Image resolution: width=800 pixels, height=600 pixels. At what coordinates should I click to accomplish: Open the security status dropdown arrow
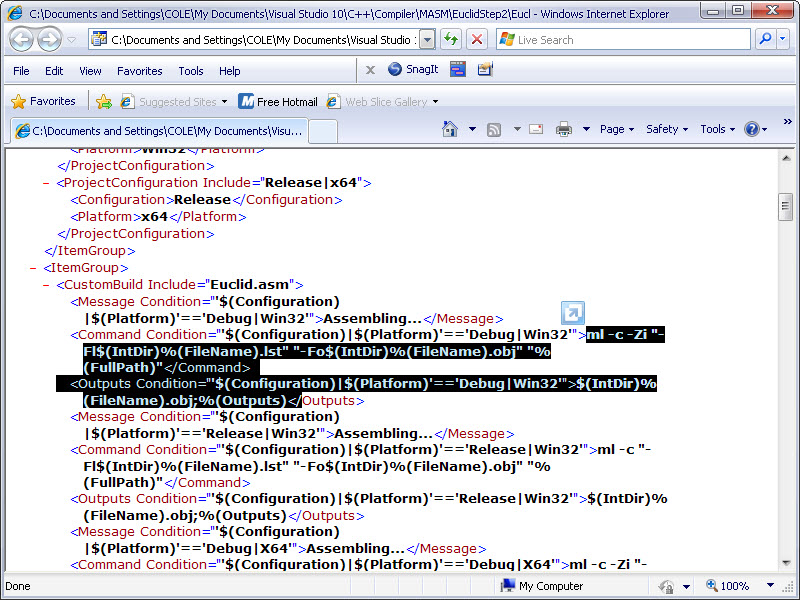click(x=686, y=587)
